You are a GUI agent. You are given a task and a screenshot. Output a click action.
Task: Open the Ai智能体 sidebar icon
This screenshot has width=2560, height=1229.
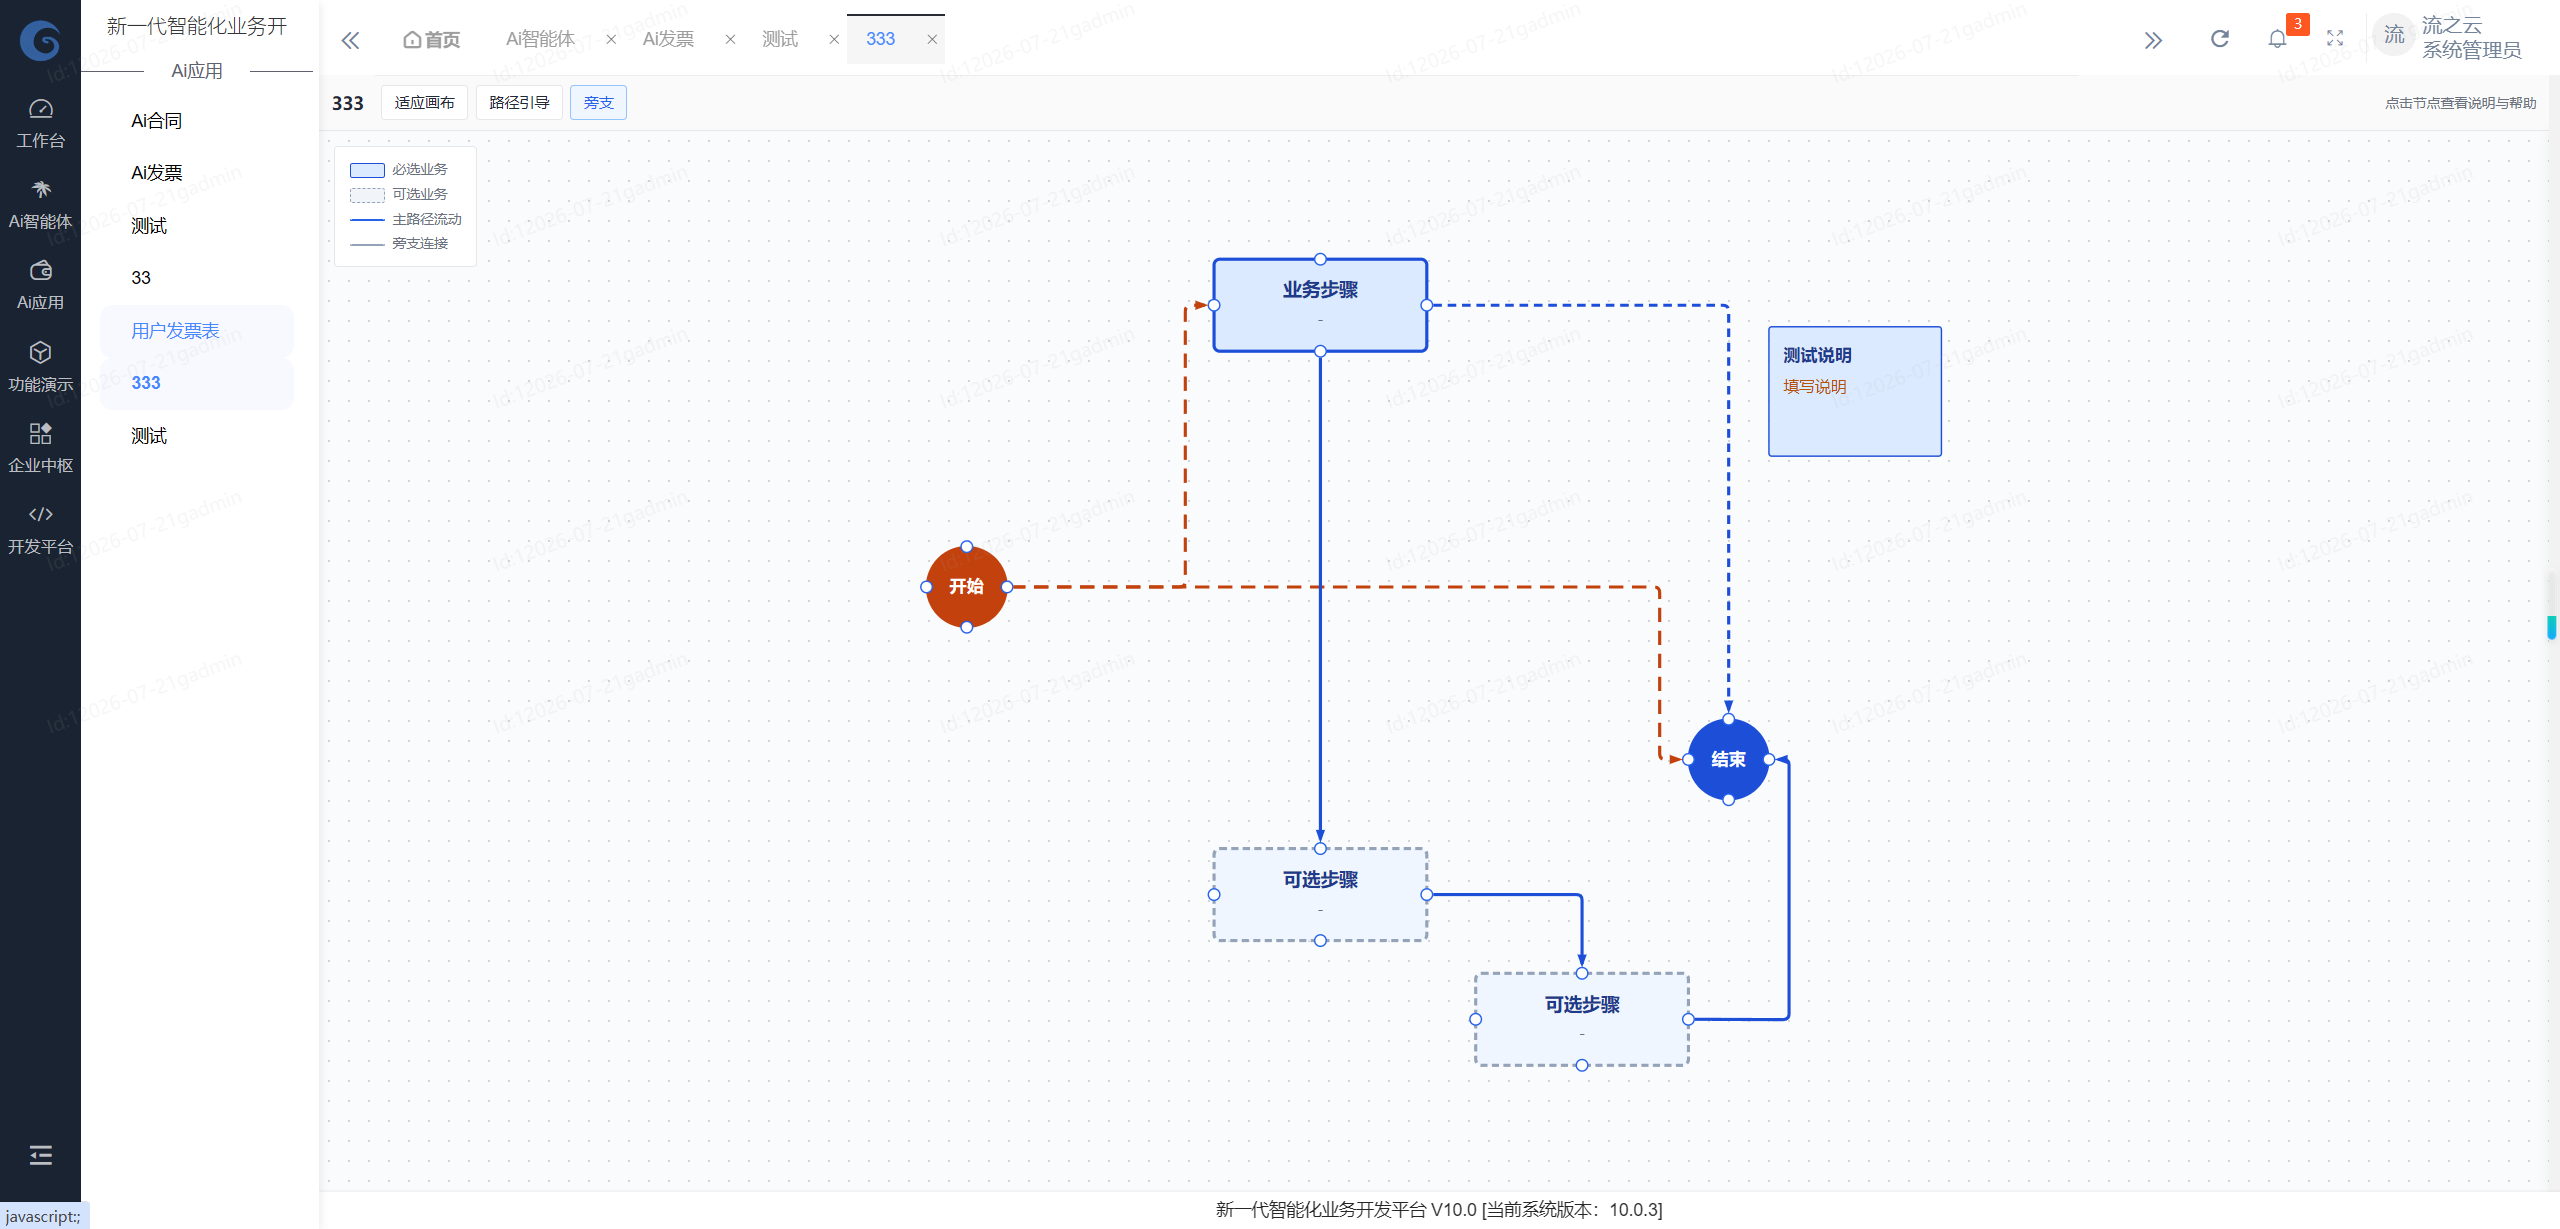[x=40, y=205]
